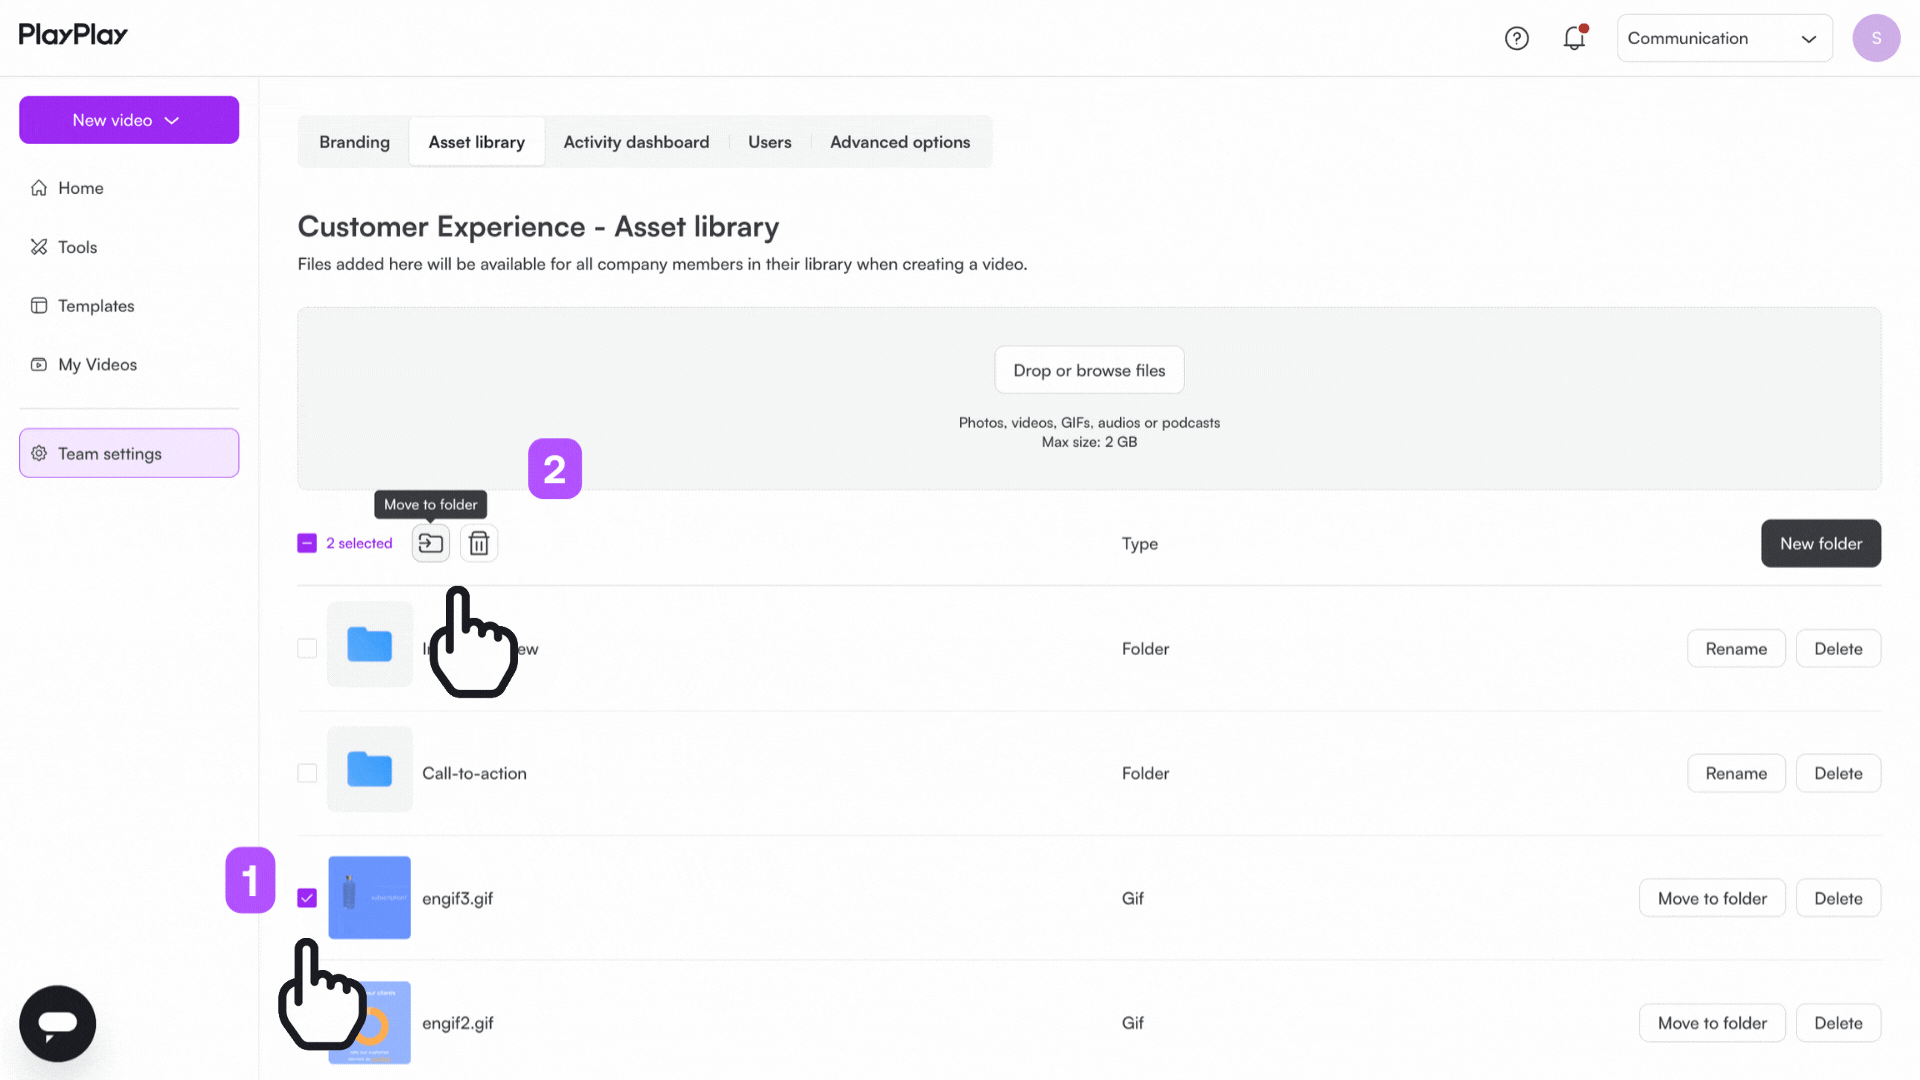Screen dimensions: 1920x1080
Task: Open the notifications bell icon
Action: pyautogui.click(x=1574, y=38)
